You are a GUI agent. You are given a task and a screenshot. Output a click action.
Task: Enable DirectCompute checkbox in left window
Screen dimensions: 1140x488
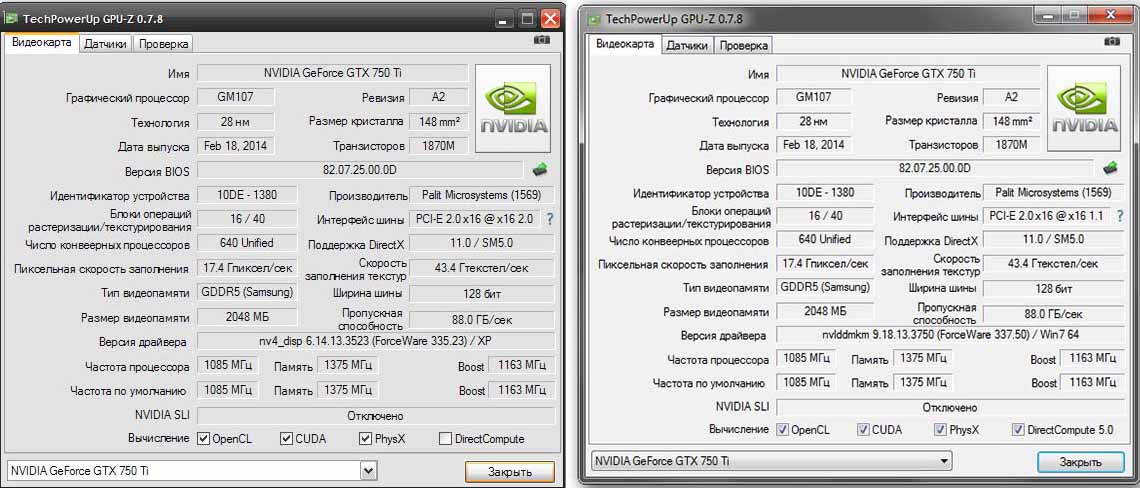point(446,439)
